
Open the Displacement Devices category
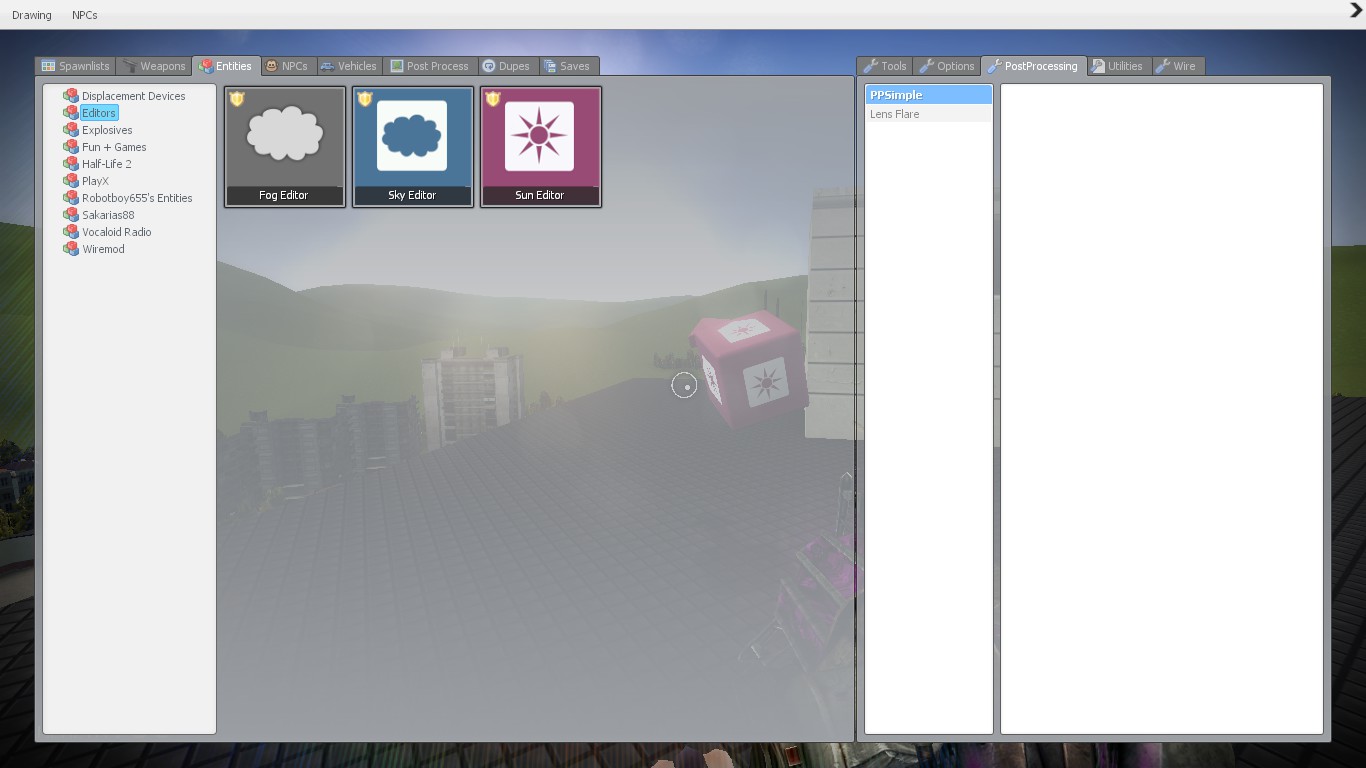pos(133,96)
